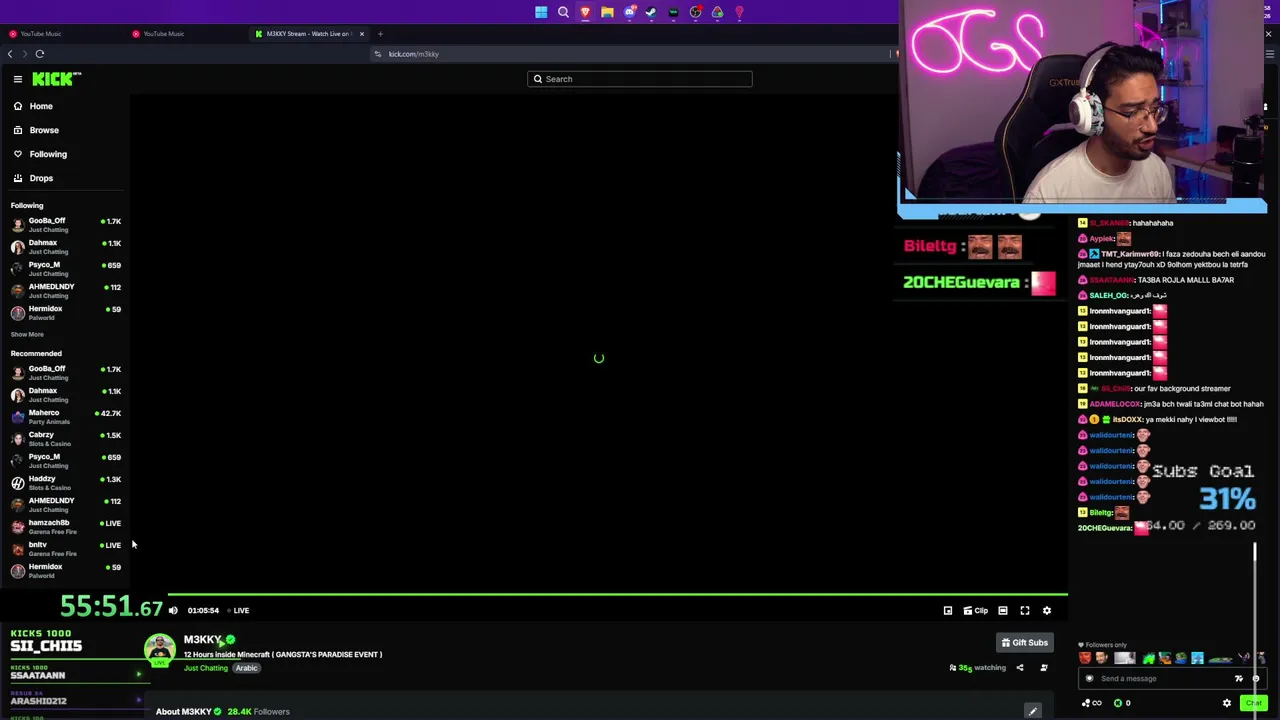1280x720 pixels.
Task: Open video player settings gear
Action: (x=1047, y=610)
